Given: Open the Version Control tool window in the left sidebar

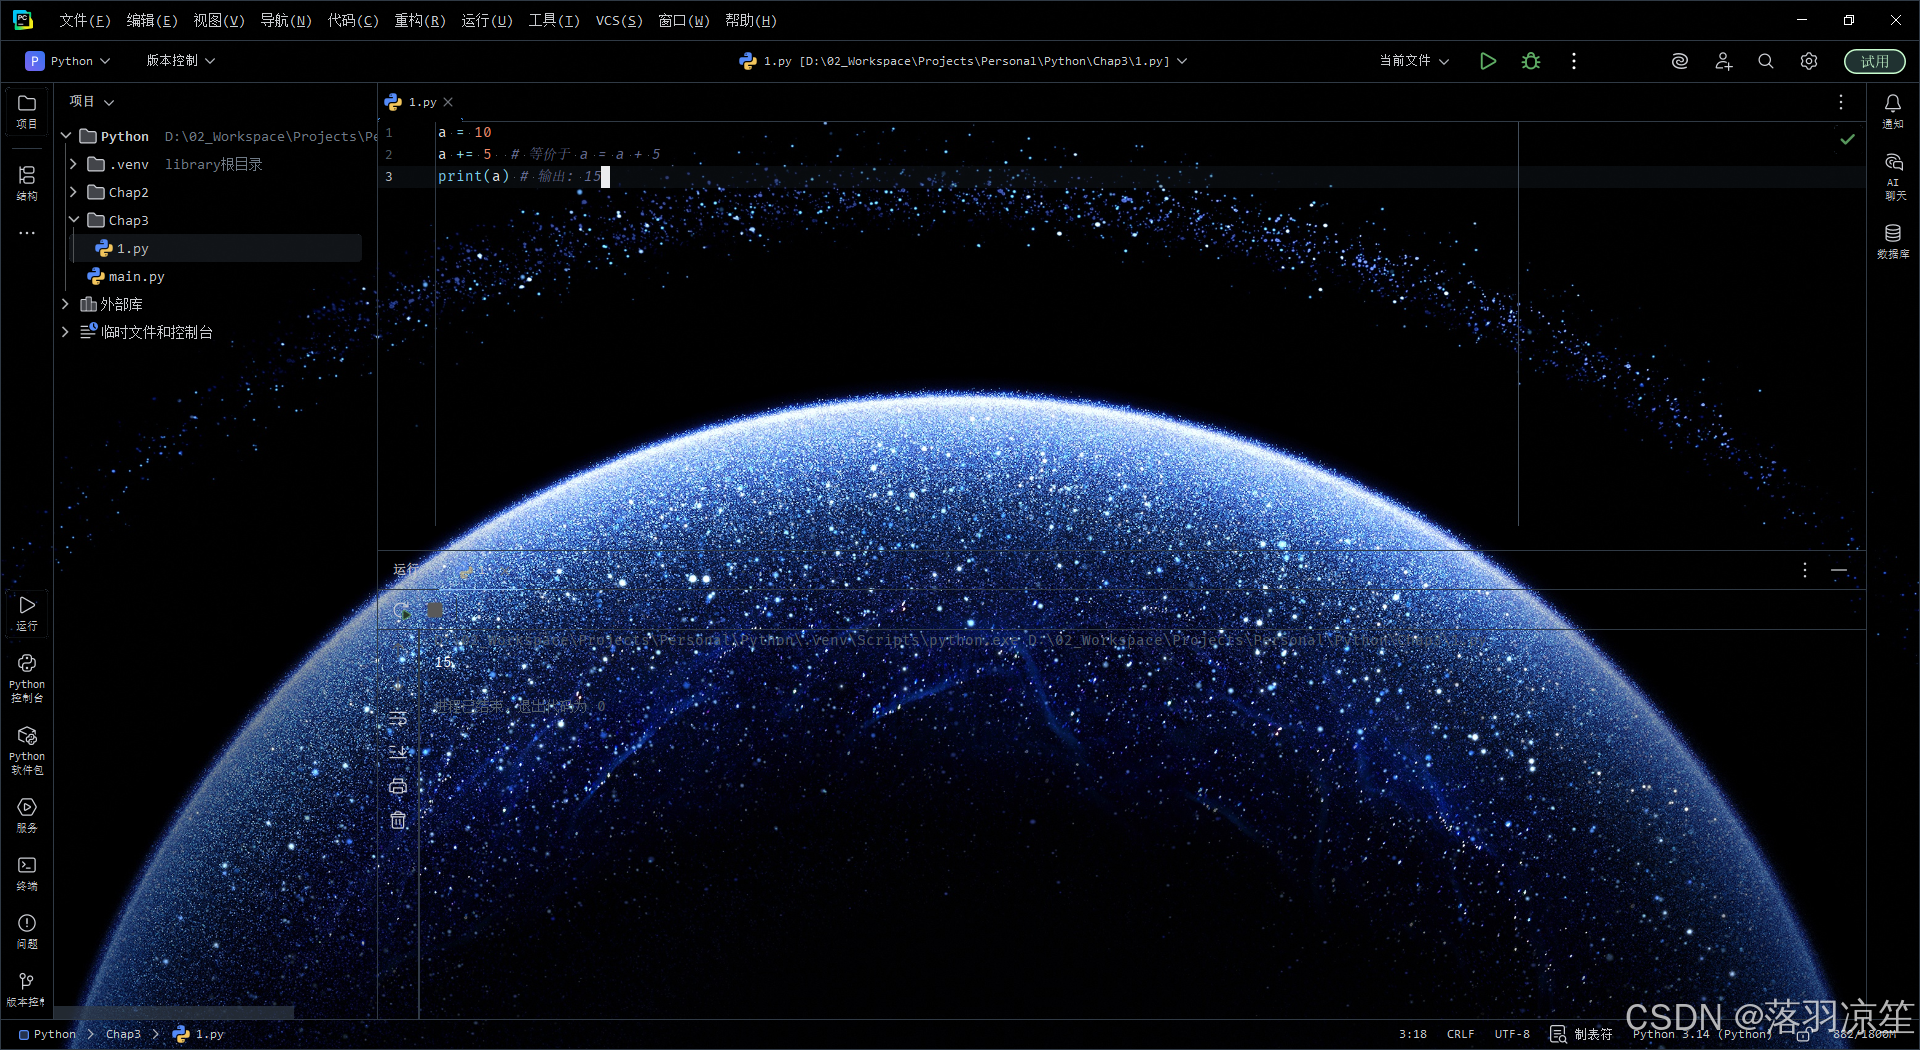Looking at the screenshot, I should tap(27, 989).
